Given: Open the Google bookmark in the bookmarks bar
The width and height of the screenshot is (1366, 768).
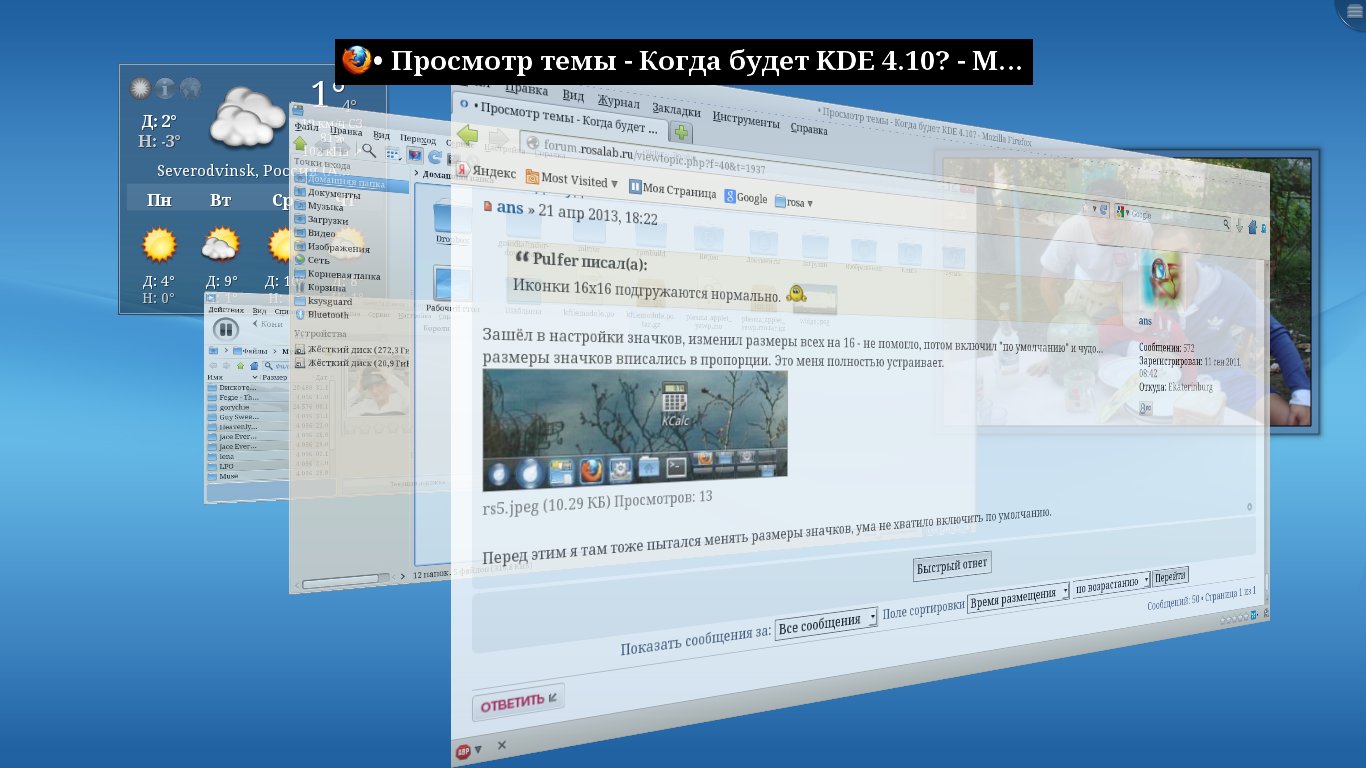Looking at the screenshot, I should pyautogui.click(x=746, y=197).
